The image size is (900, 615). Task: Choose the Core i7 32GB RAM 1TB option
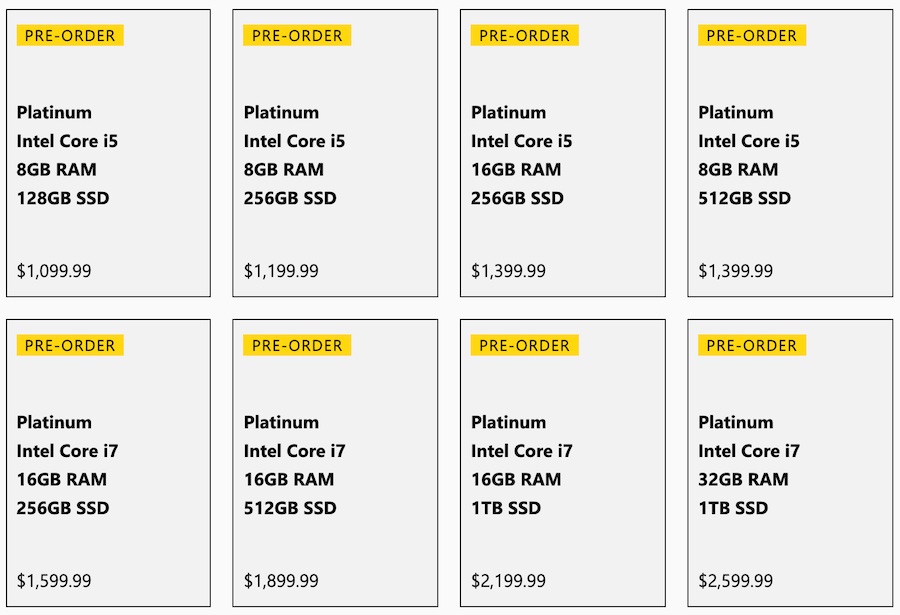click(789, 465)
